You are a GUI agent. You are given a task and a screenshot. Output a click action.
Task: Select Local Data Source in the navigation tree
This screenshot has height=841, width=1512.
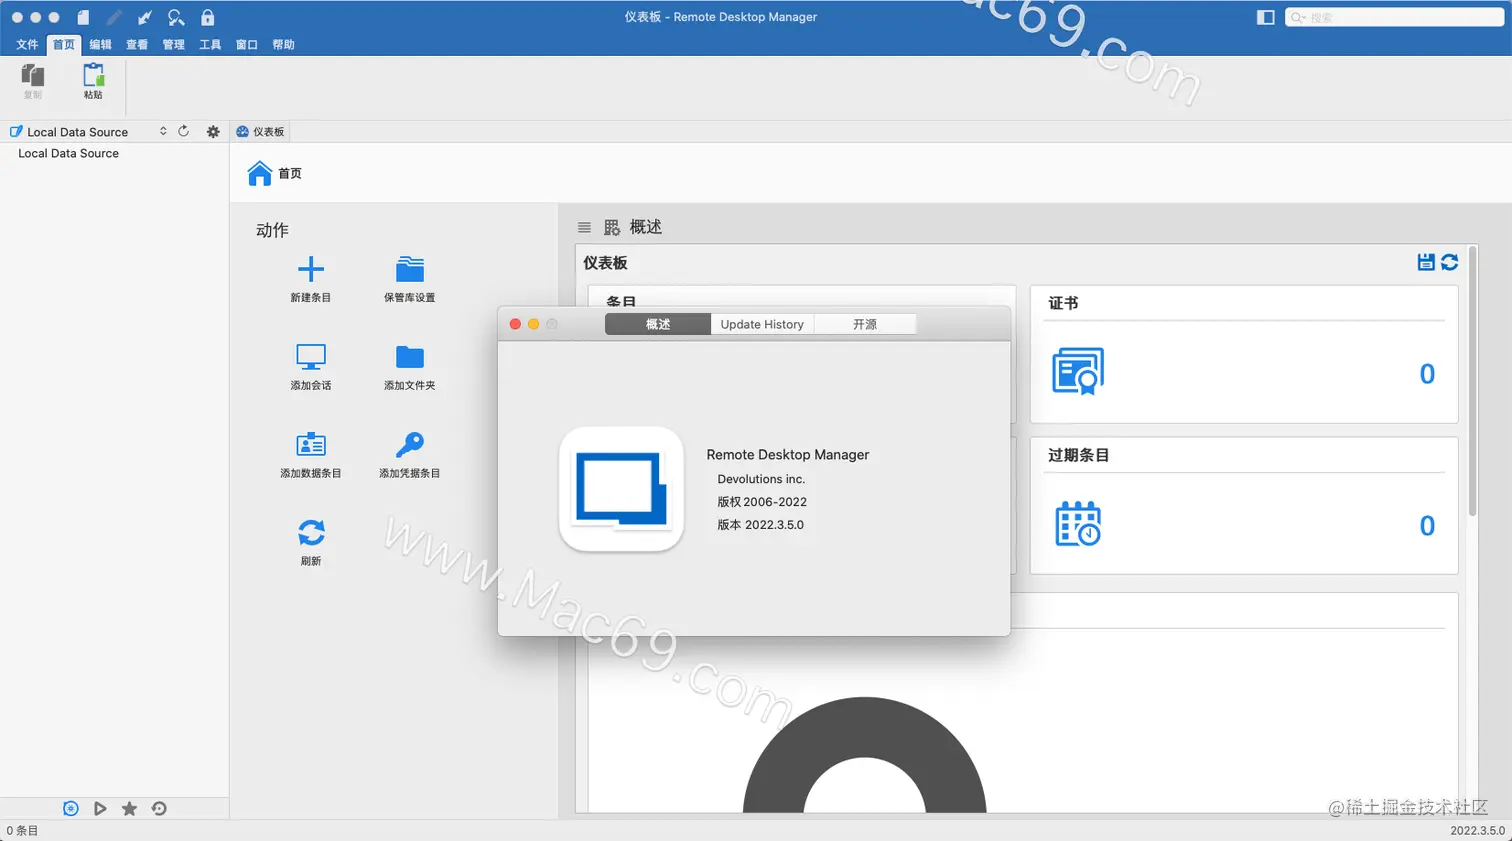[x=68, y=153]
